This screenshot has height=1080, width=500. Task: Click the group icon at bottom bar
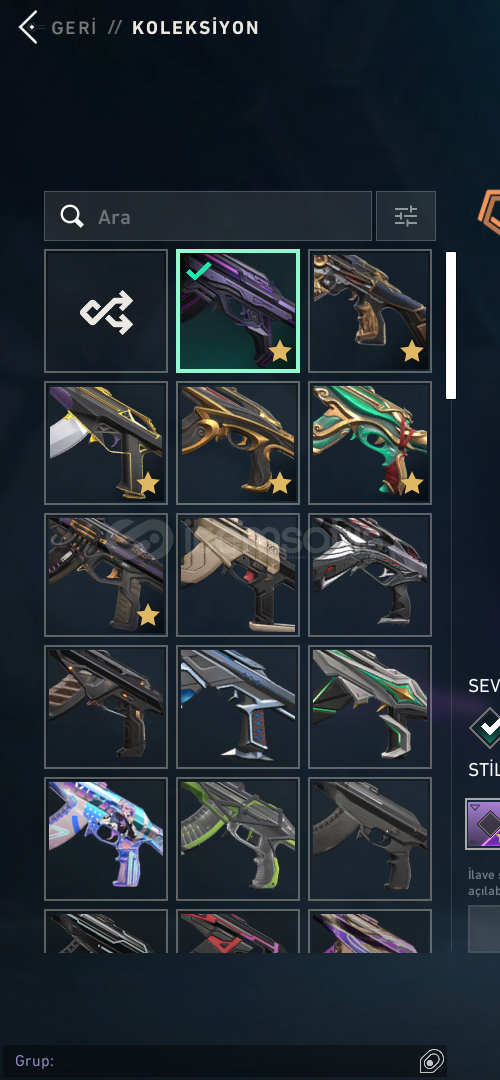point(430,1059)
